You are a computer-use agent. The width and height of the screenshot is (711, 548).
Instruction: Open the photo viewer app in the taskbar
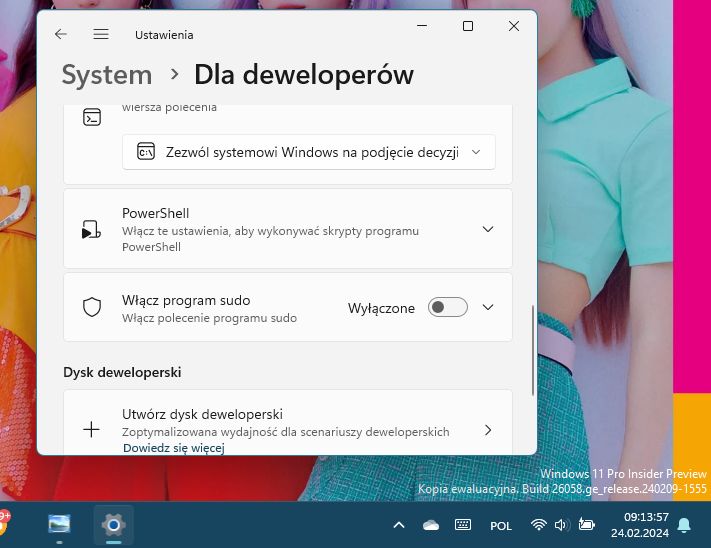tap(59, 525)
